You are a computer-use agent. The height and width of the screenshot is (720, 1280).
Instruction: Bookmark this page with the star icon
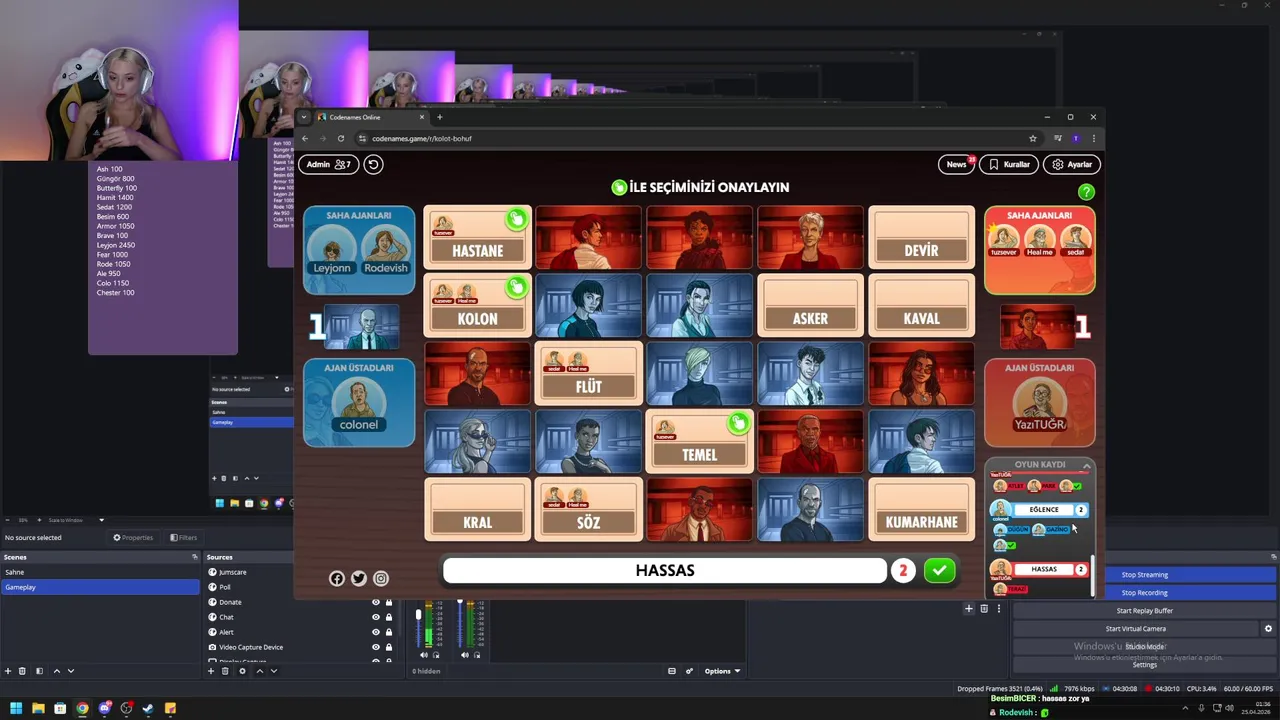1033,138
